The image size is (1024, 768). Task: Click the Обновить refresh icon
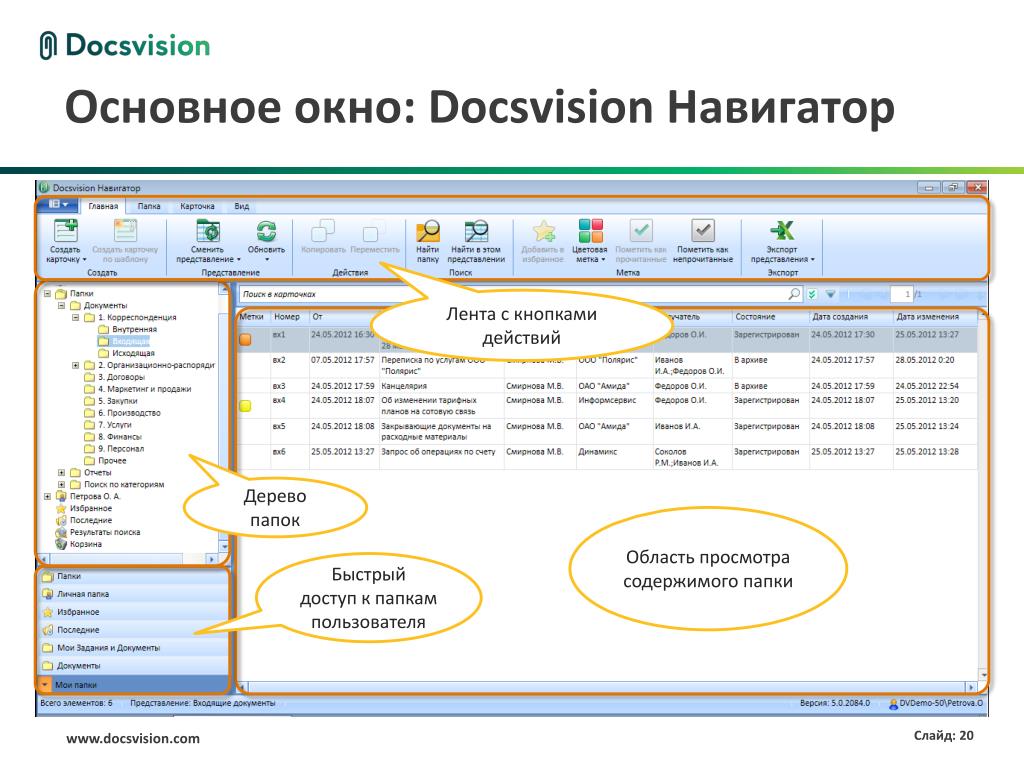coord(266,231)
